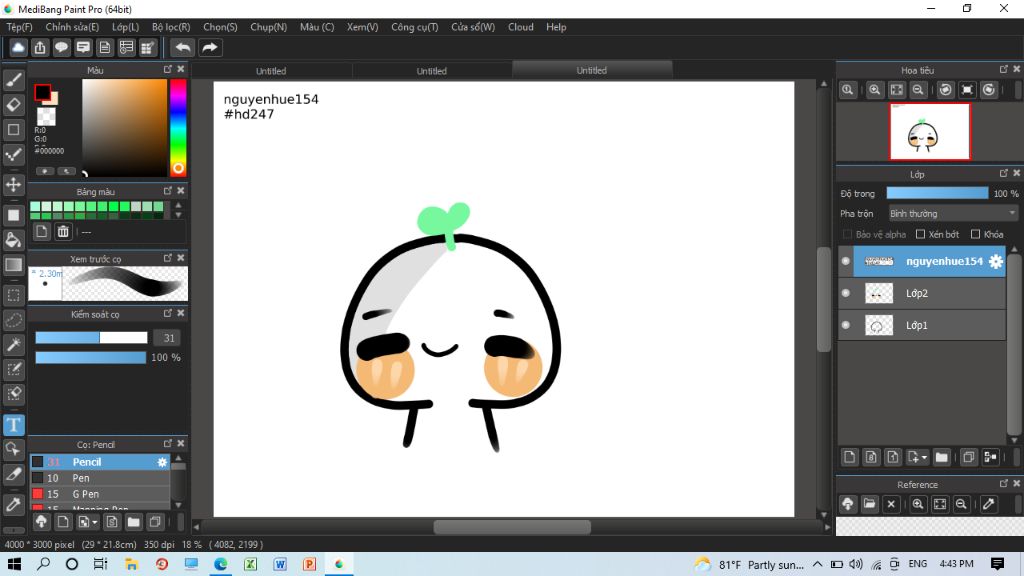Image resolution: width=1024 pixels, height=576 pixels.
Task: Open Excel from taskbar
Action: tap(250, 564)
